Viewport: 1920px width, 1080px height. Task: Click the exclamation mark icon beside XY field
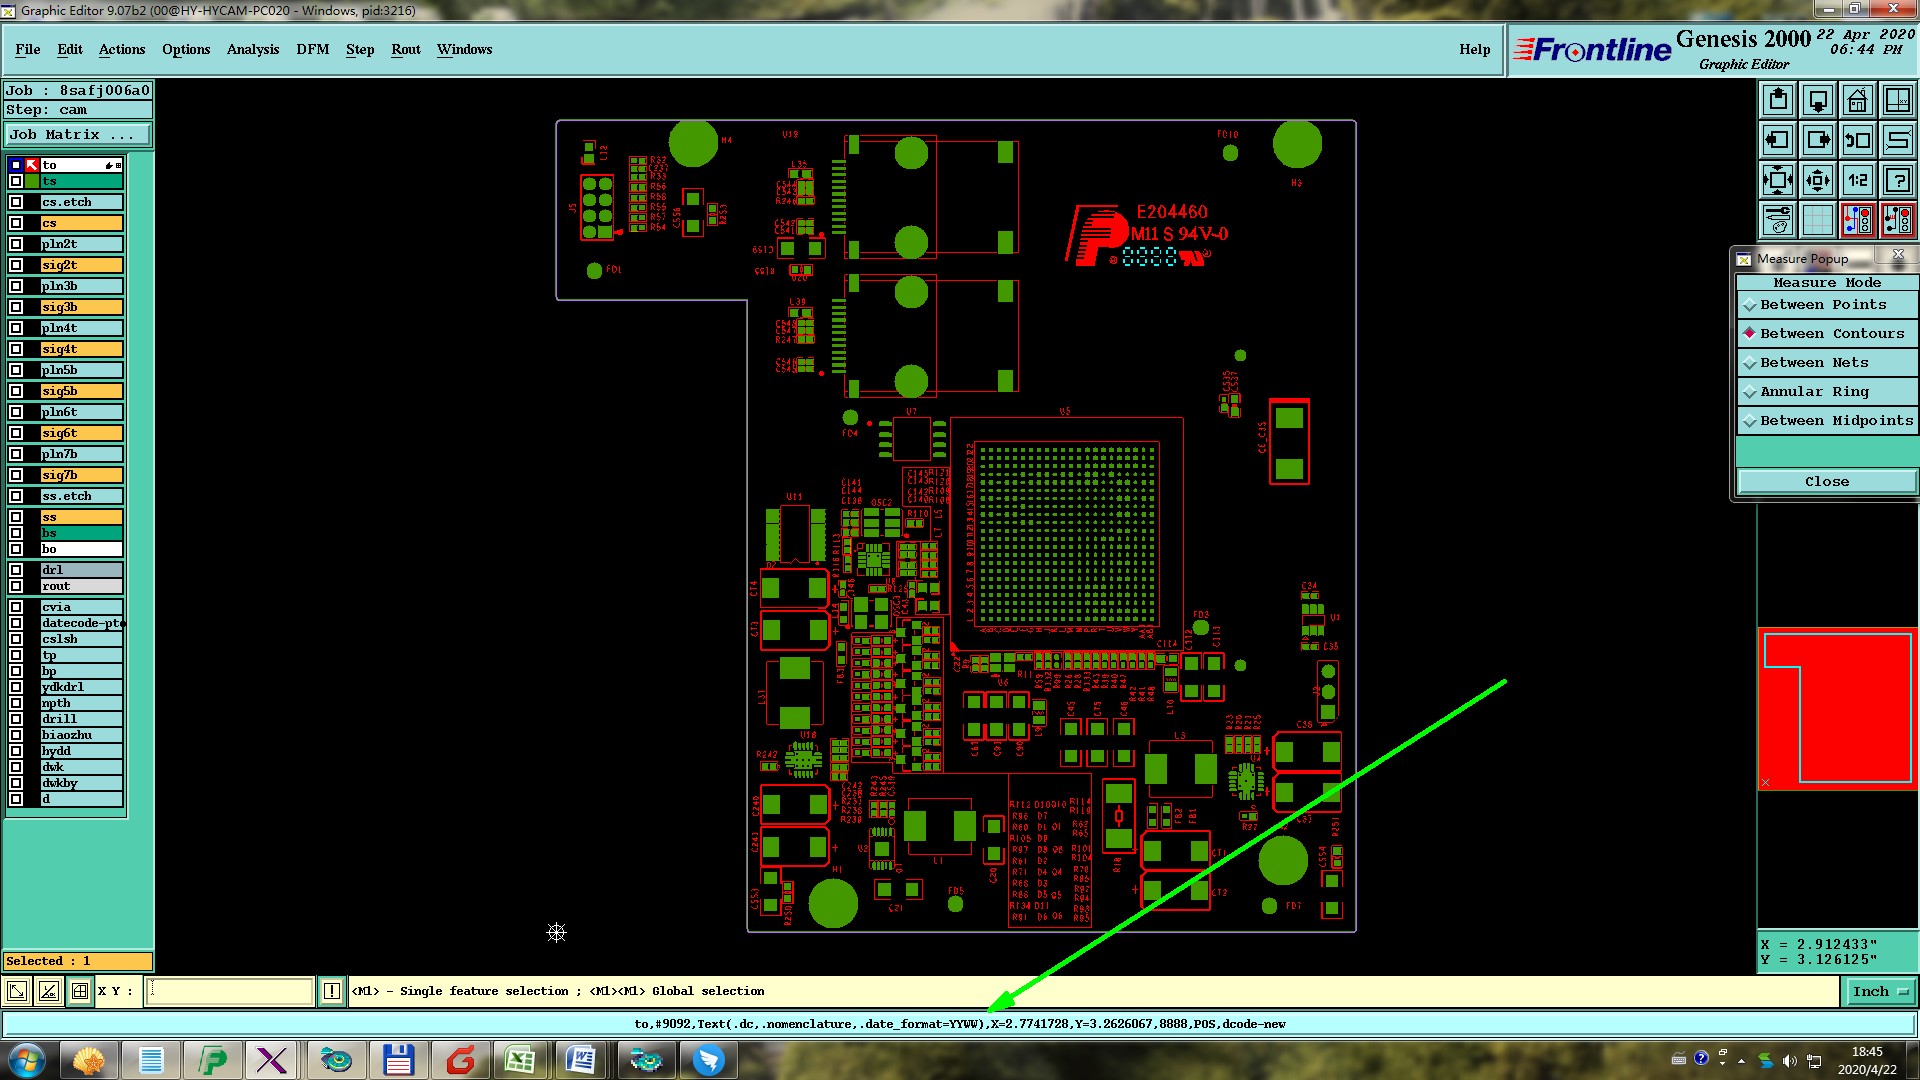(x=331, y=991)
